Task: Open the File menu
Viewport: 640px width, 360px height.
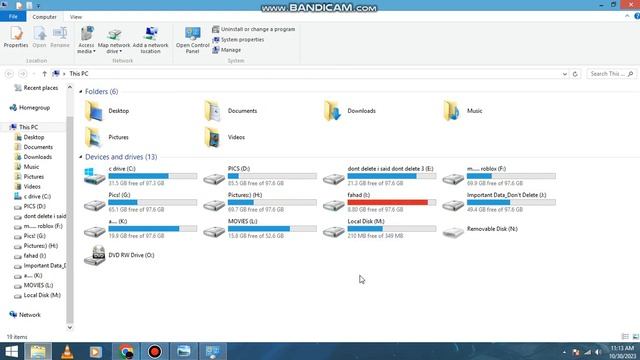Action: 13,17
